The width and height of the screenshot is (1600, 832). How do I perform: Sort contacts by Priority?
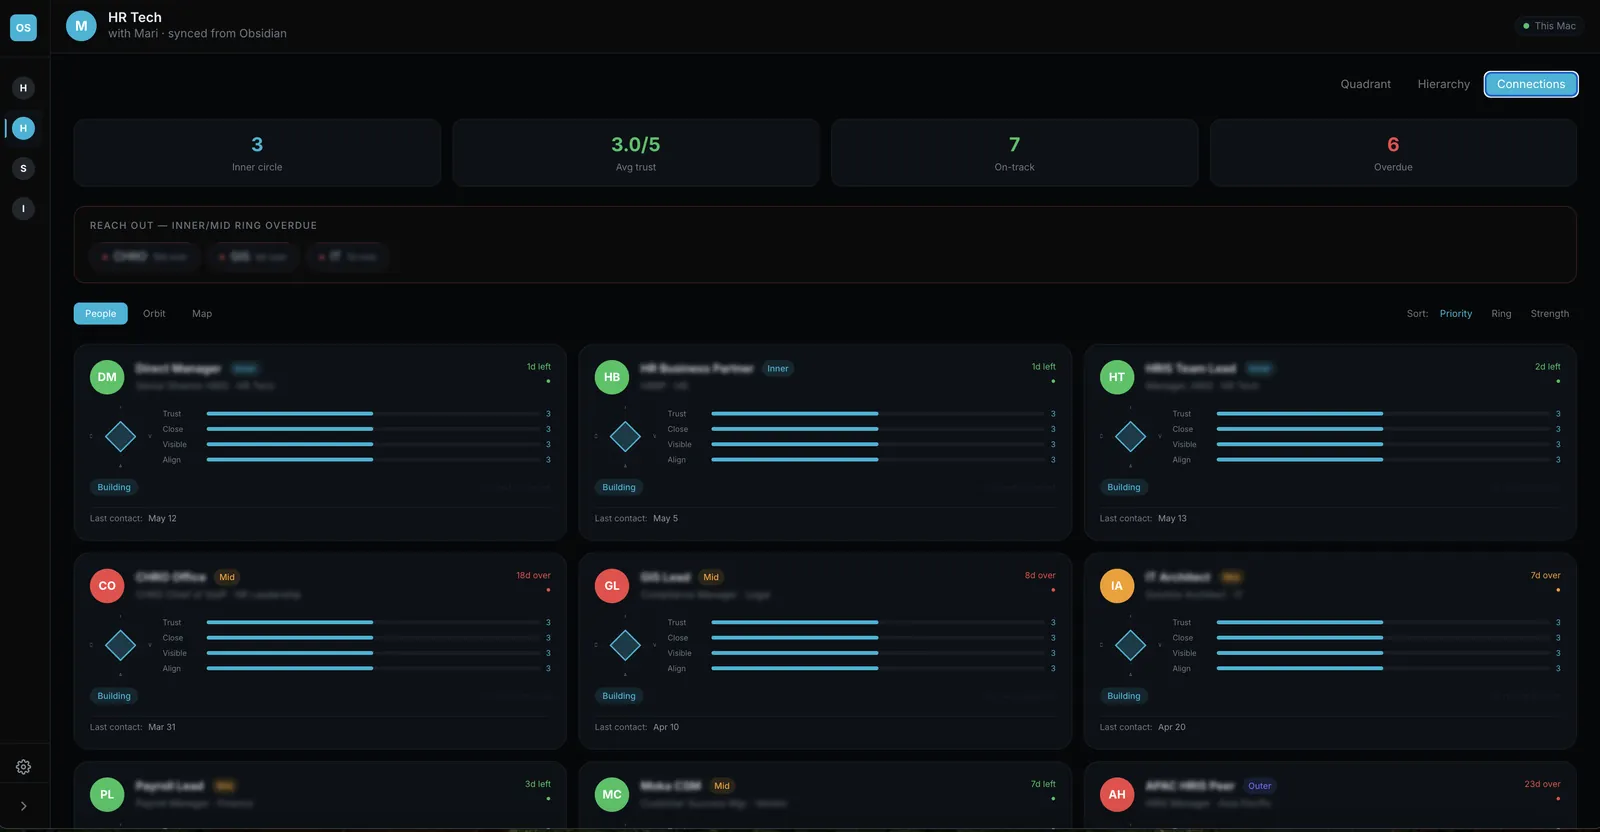click(1456, 314)
